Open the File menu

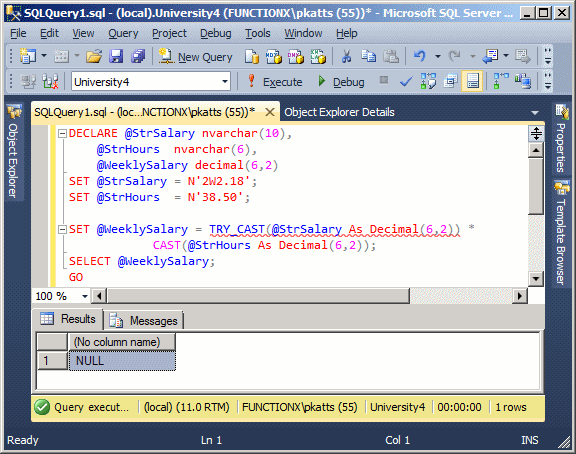coord(18,33)
